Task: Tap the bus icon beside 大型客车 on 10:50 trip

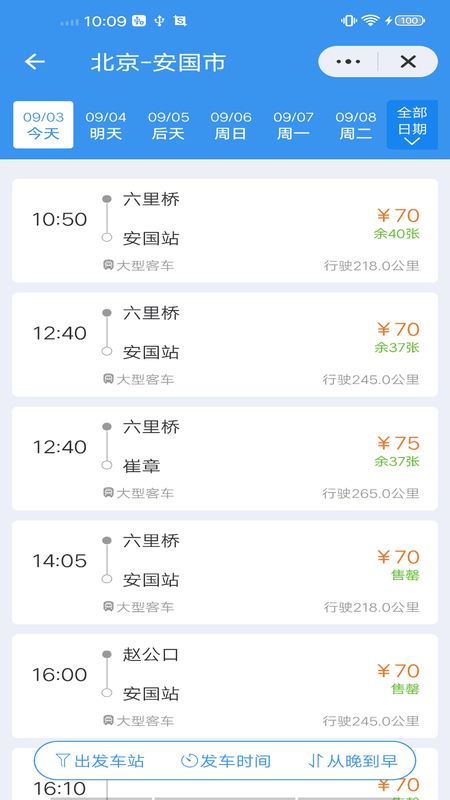Action: click(108, 265)
